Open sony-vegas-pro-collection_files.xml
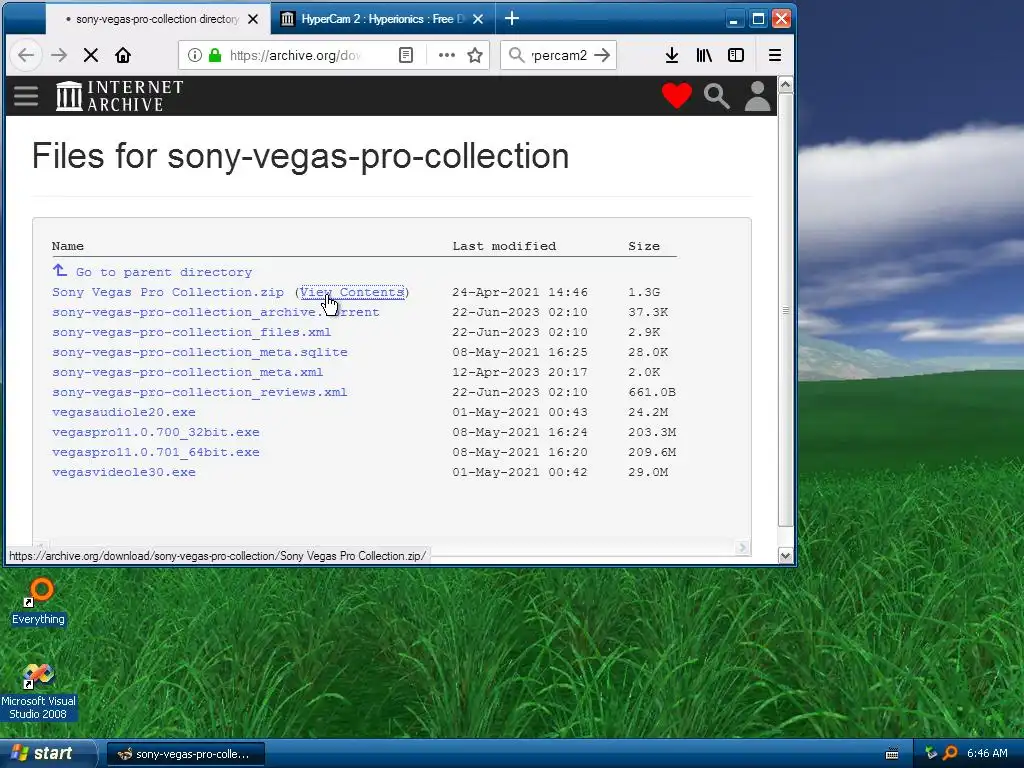1024x768 pixels. click(191, 332)
